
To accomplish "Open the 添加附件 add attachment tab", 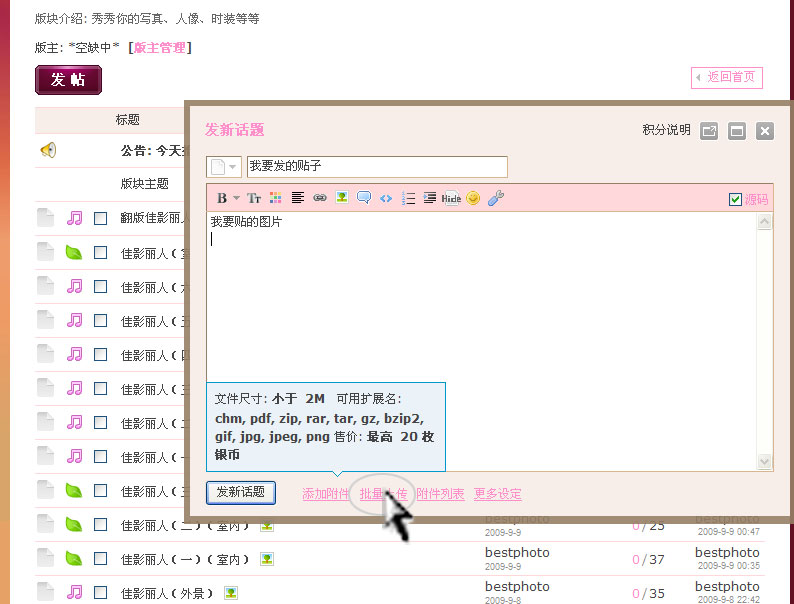I will 326,494.
